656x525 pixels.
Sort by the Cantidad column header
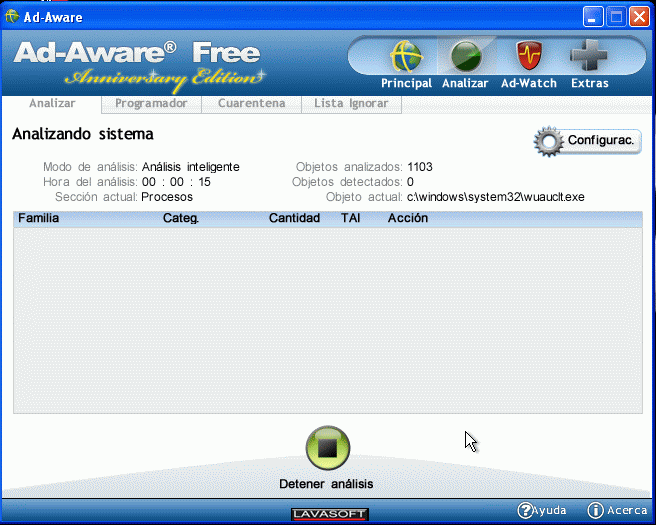coord(294,218)
